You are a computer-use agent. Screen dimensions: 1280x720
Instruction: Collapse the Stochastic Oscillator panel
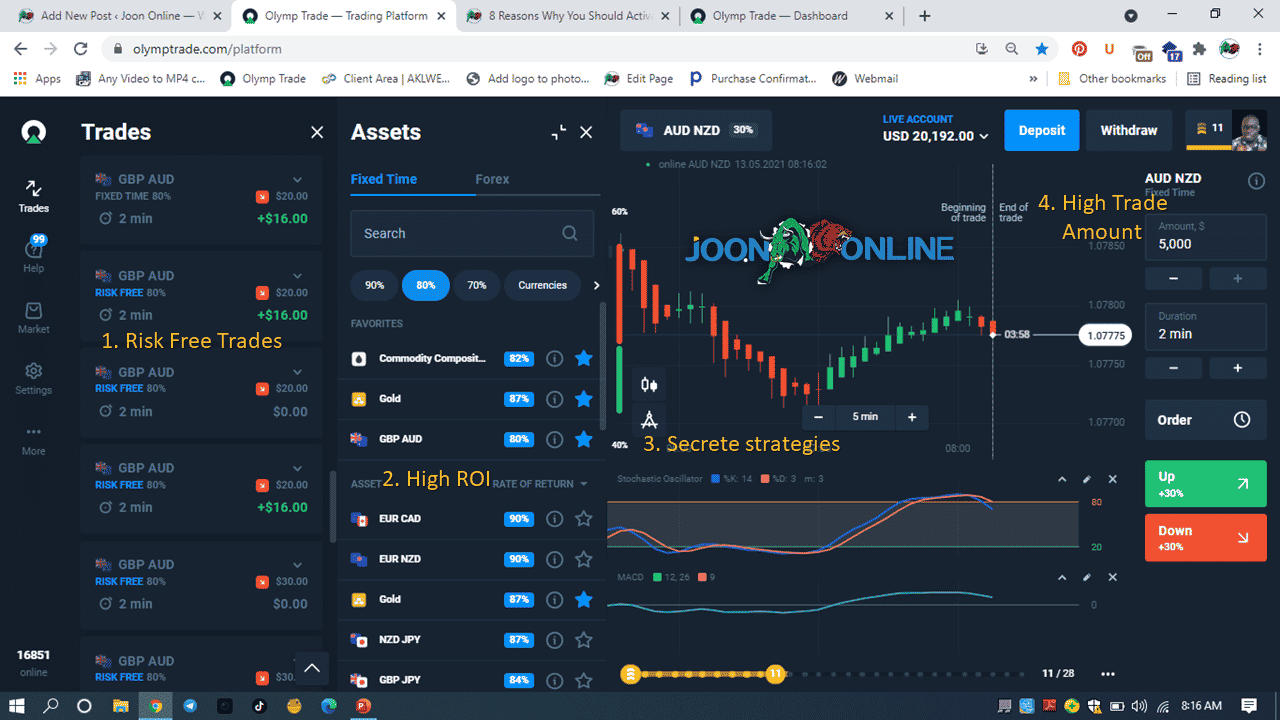point(1062,479)
